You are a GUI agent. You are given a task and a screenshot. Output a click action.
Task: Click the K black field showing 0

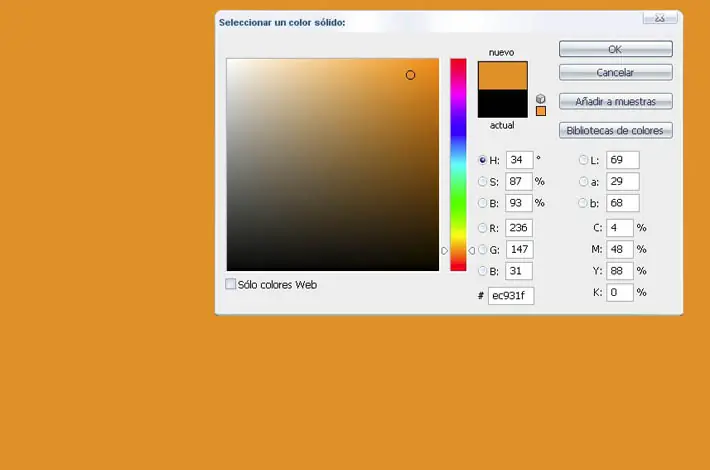[619, 293]
